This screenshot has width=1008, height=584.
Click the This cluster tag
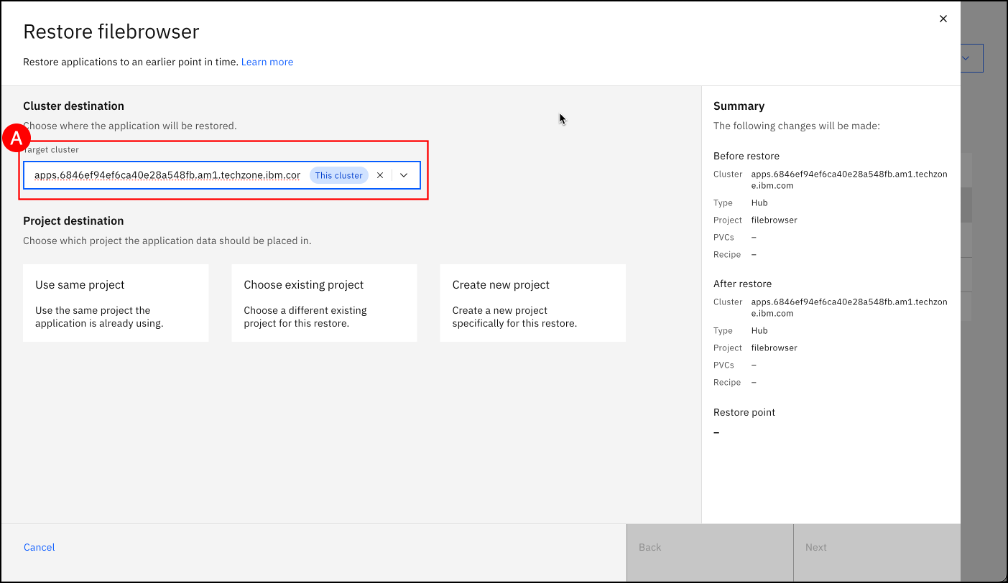click(x=339, y=175)
